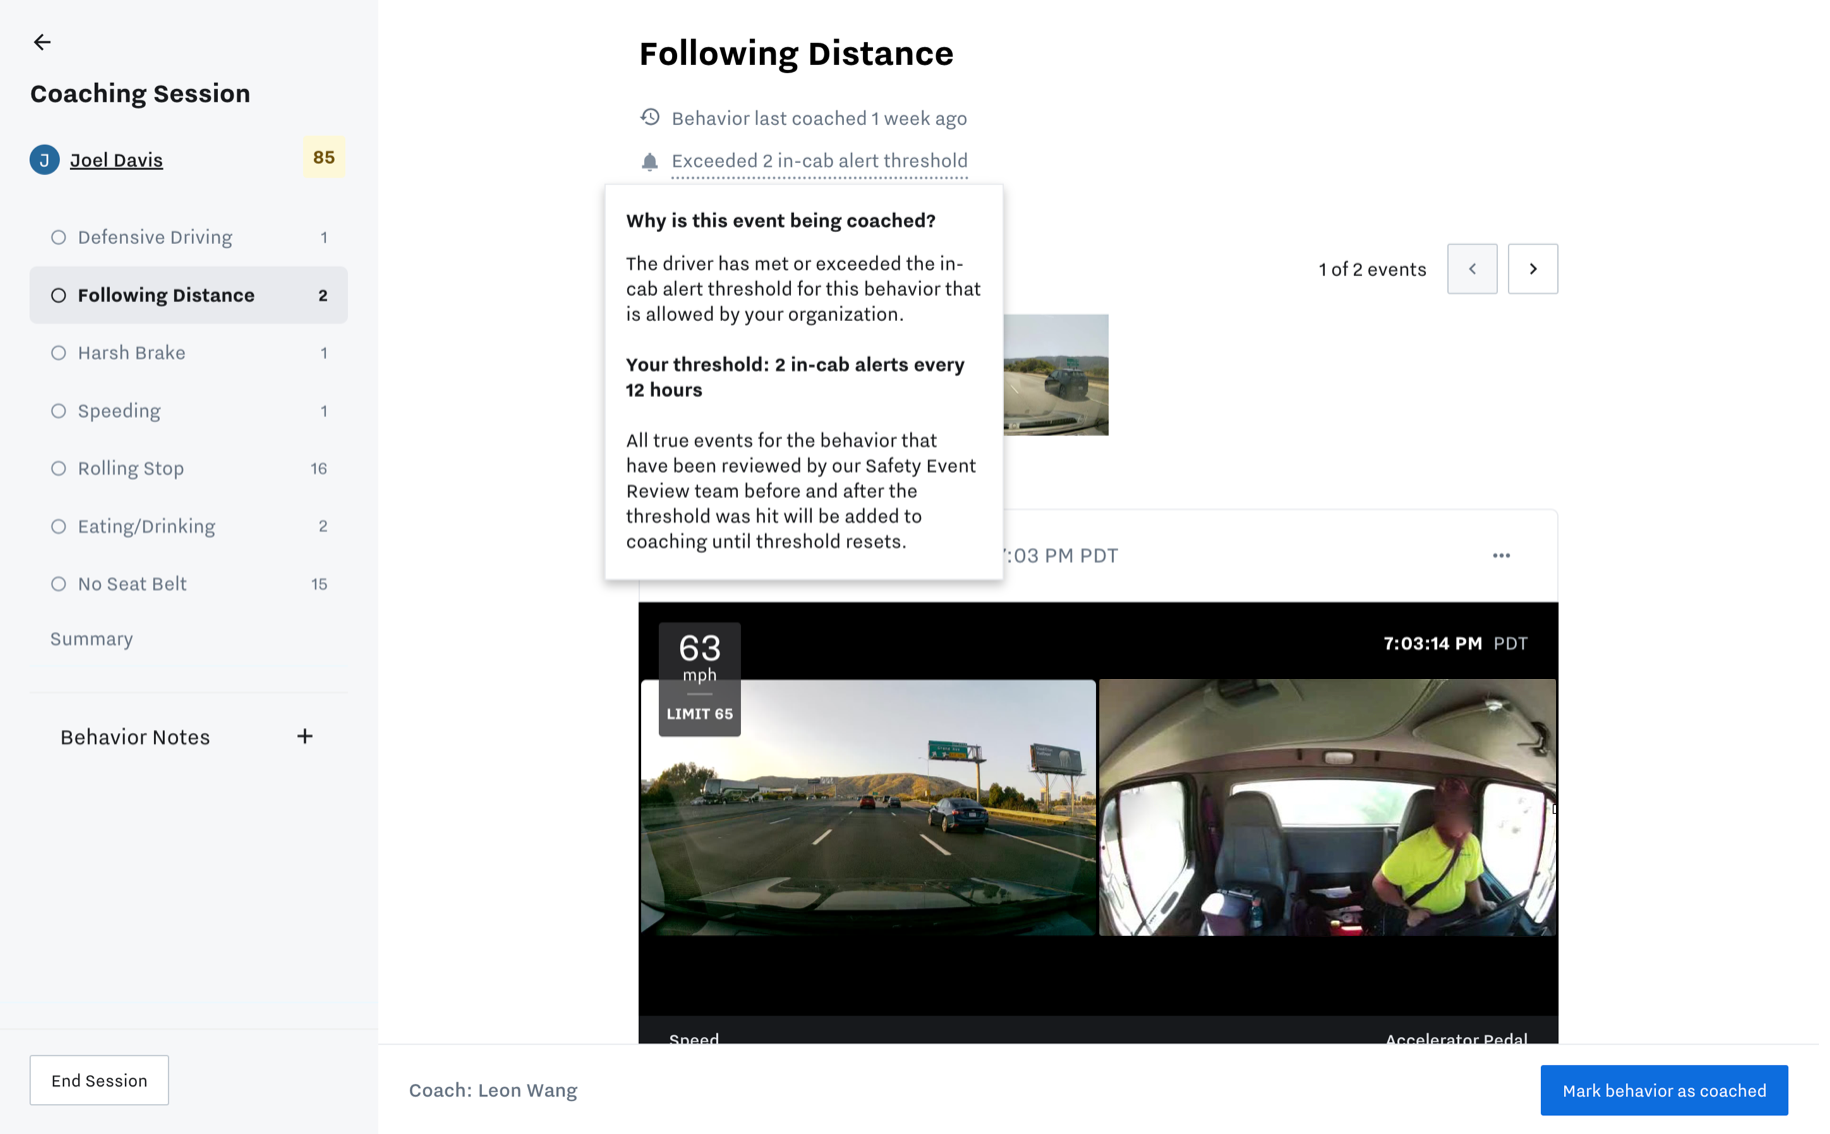Click the End Session button
This screenshot has width=1830, height=1134.
pos(99,1080)
